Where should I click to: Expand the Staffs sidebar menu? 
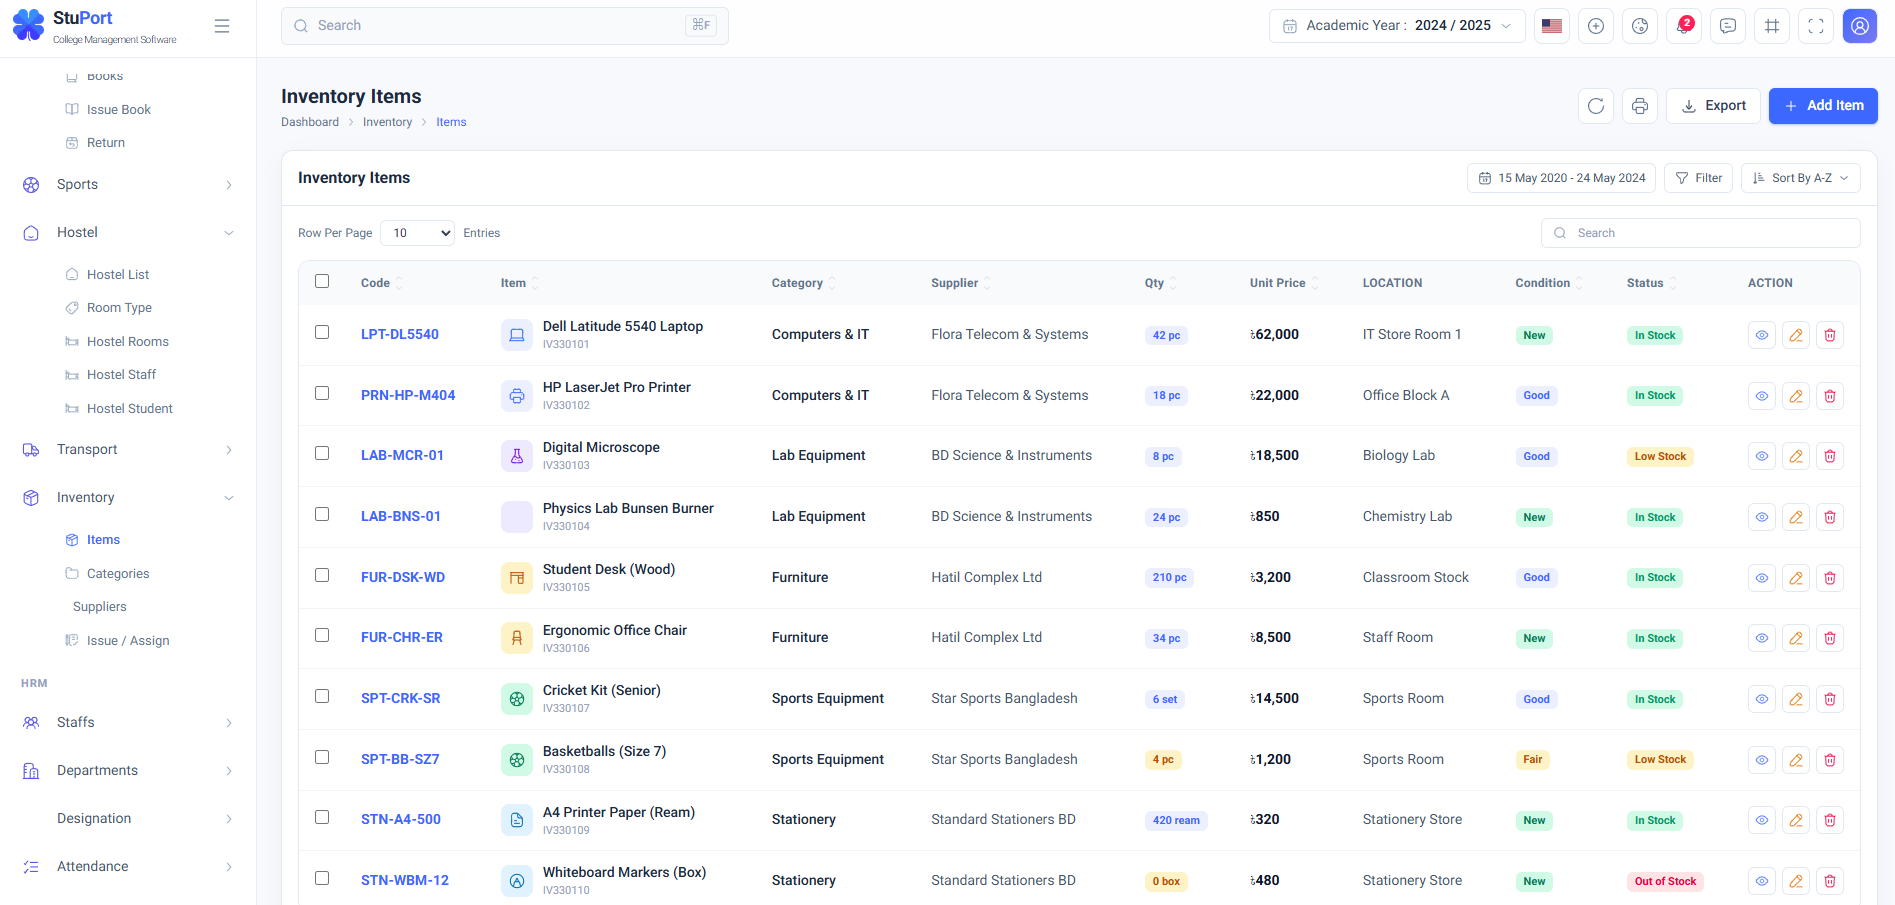(x=128, y=723)
